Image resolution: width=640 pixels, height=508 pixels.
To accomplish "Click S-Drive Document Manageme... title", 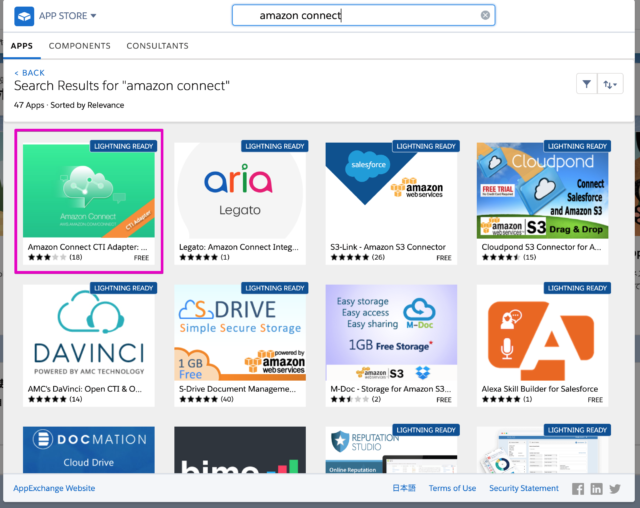I will 237,389.
